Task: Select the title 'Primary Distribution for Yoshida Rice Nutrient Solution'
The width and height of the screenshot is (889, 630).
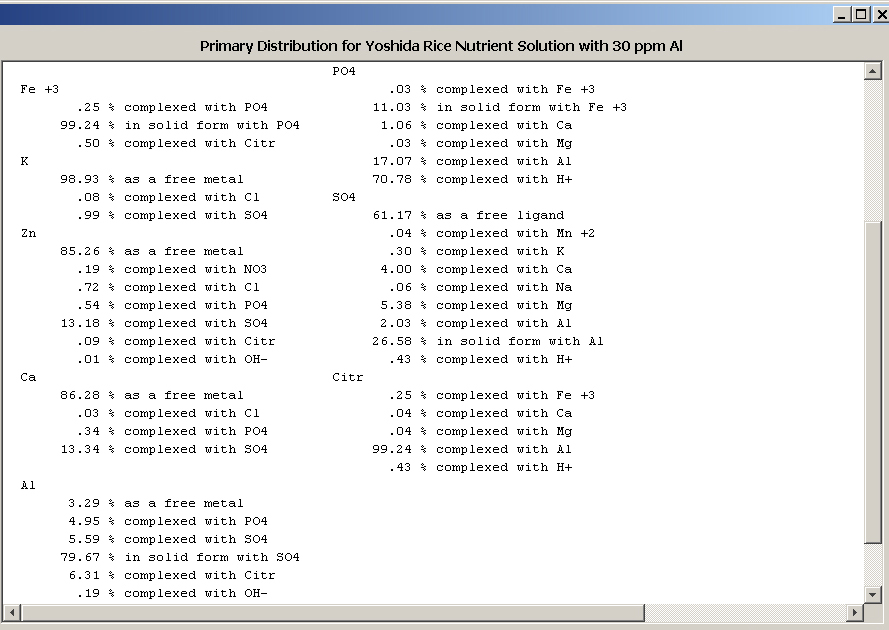Action: (387, 46)
